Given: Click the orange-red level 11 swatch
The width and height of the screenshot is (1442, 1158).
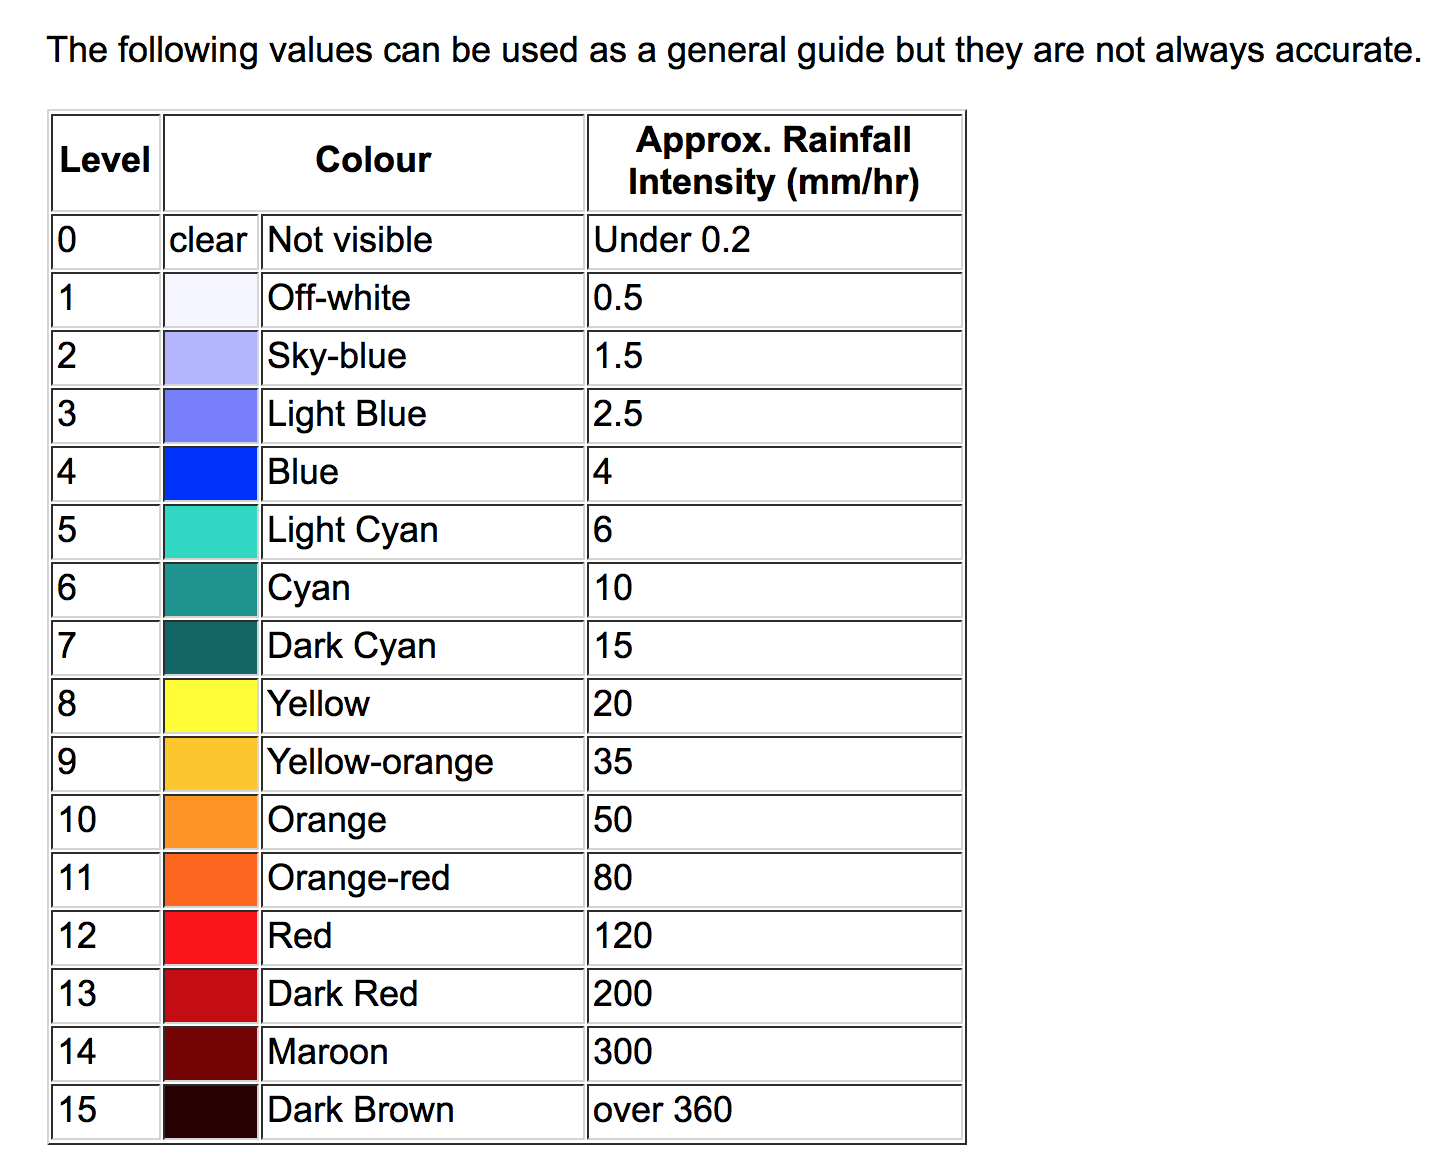Looking at the screenshot, I should coord(211,880).
